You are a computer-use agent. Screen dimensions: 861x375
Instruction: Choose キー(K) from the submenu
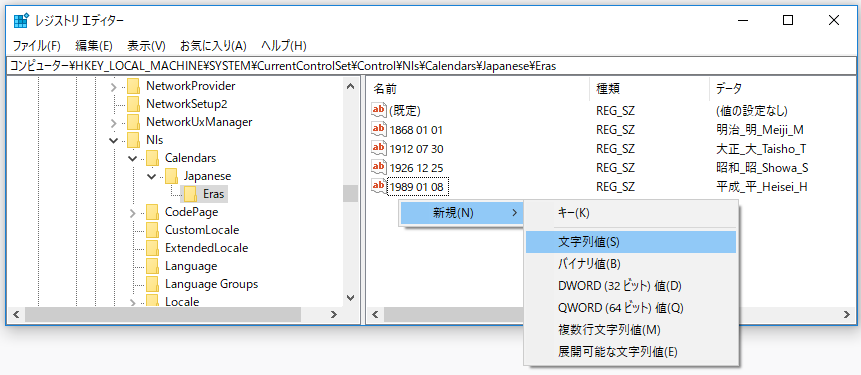pyautogui.click(x=630, y=213)
